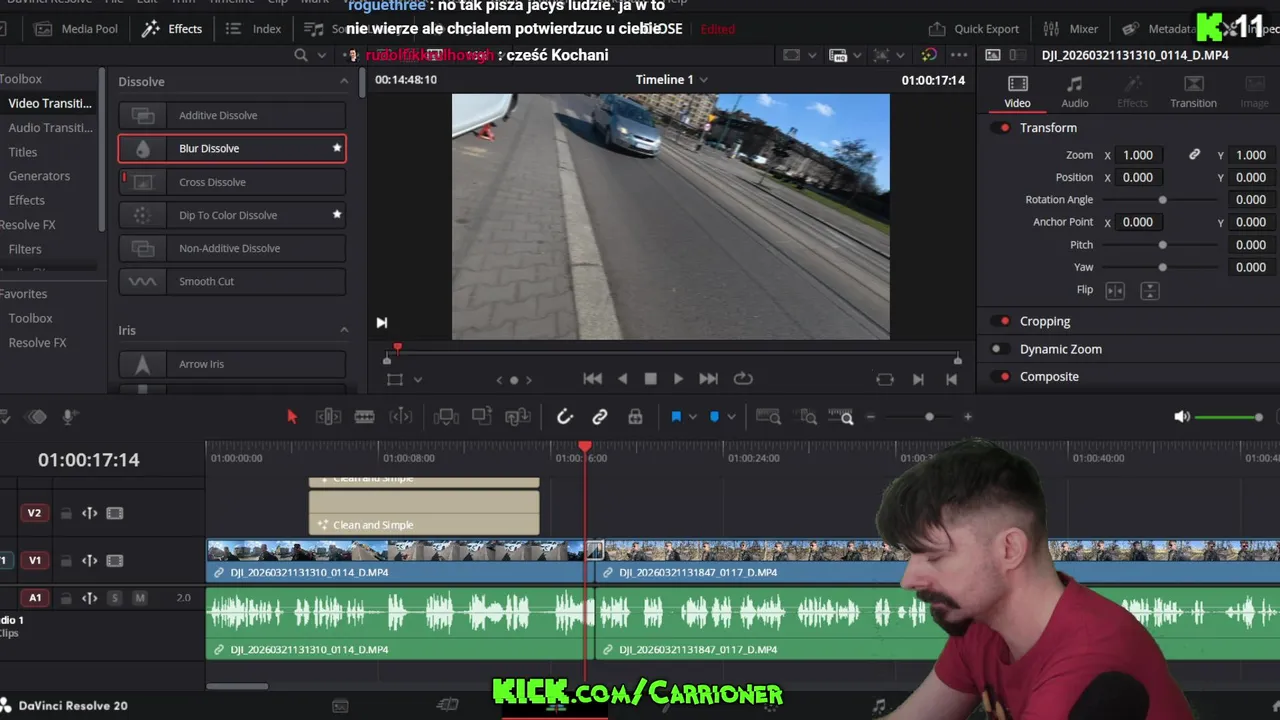Toggle Loop playback icon
Viewport: 1280px width, 720px height.
pyautogui.click(x=743, y=379)
